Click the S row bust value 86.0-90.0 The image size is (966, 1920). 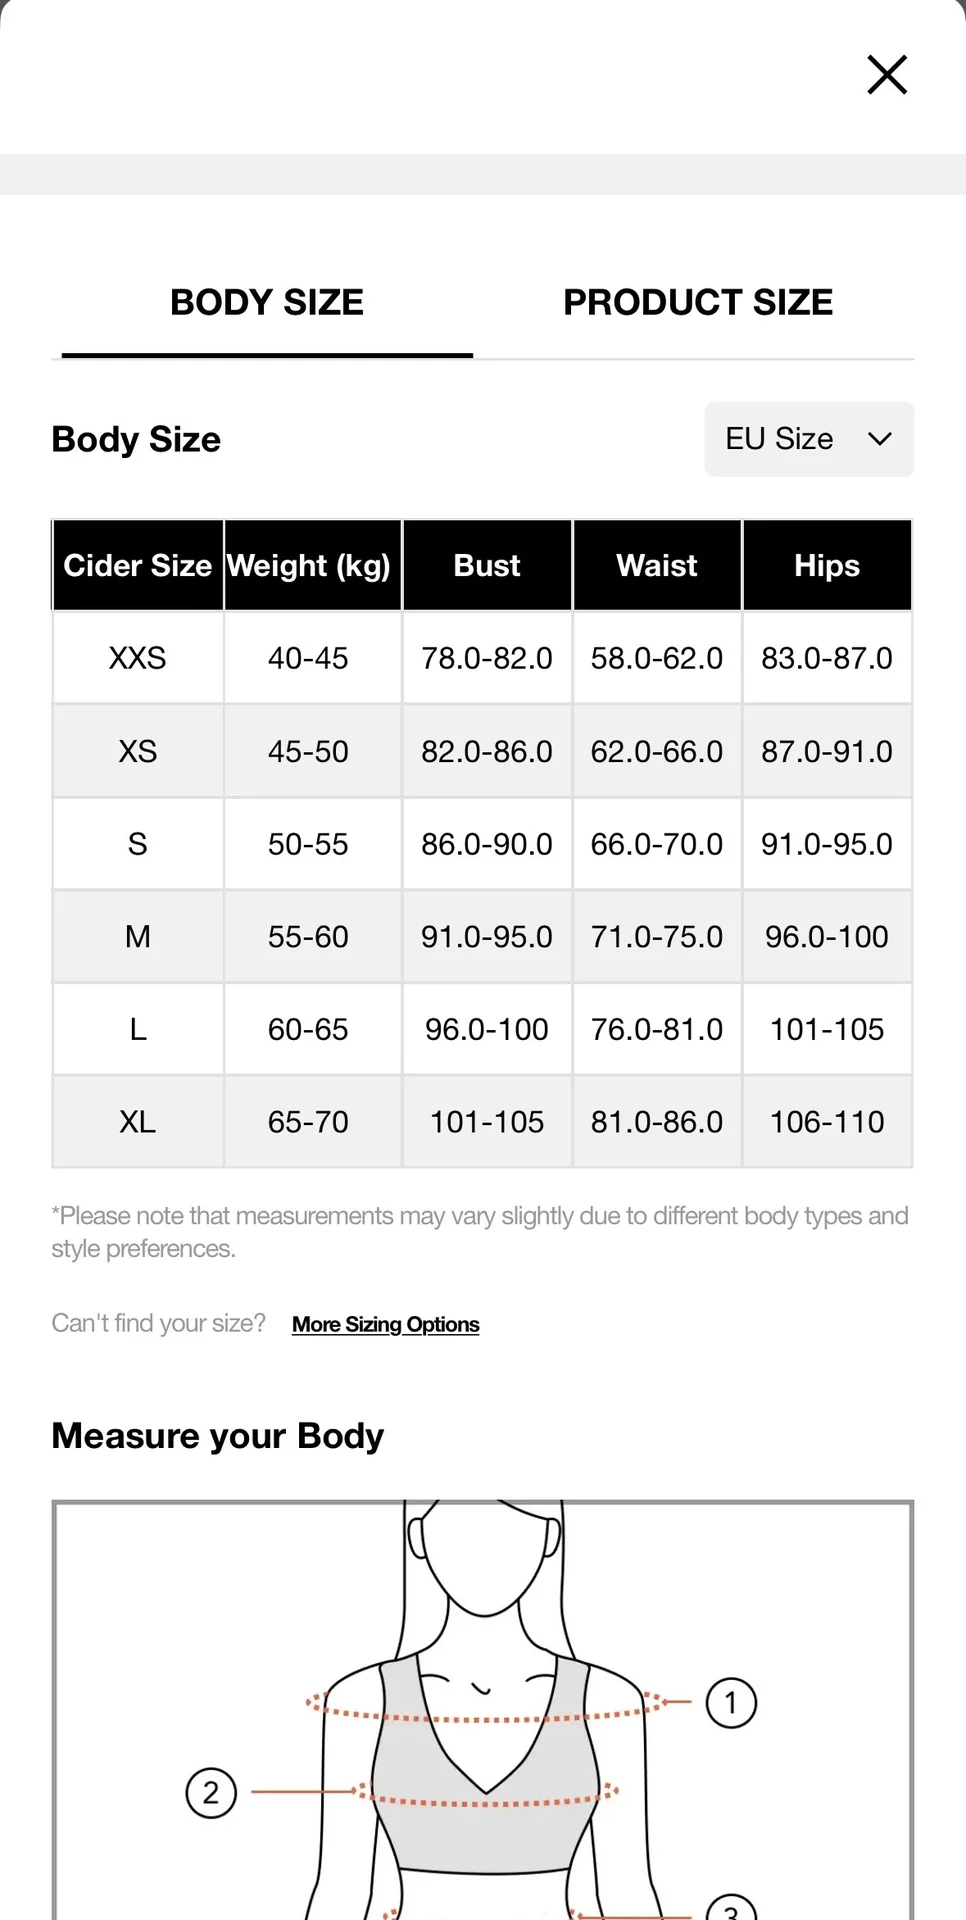487,844
